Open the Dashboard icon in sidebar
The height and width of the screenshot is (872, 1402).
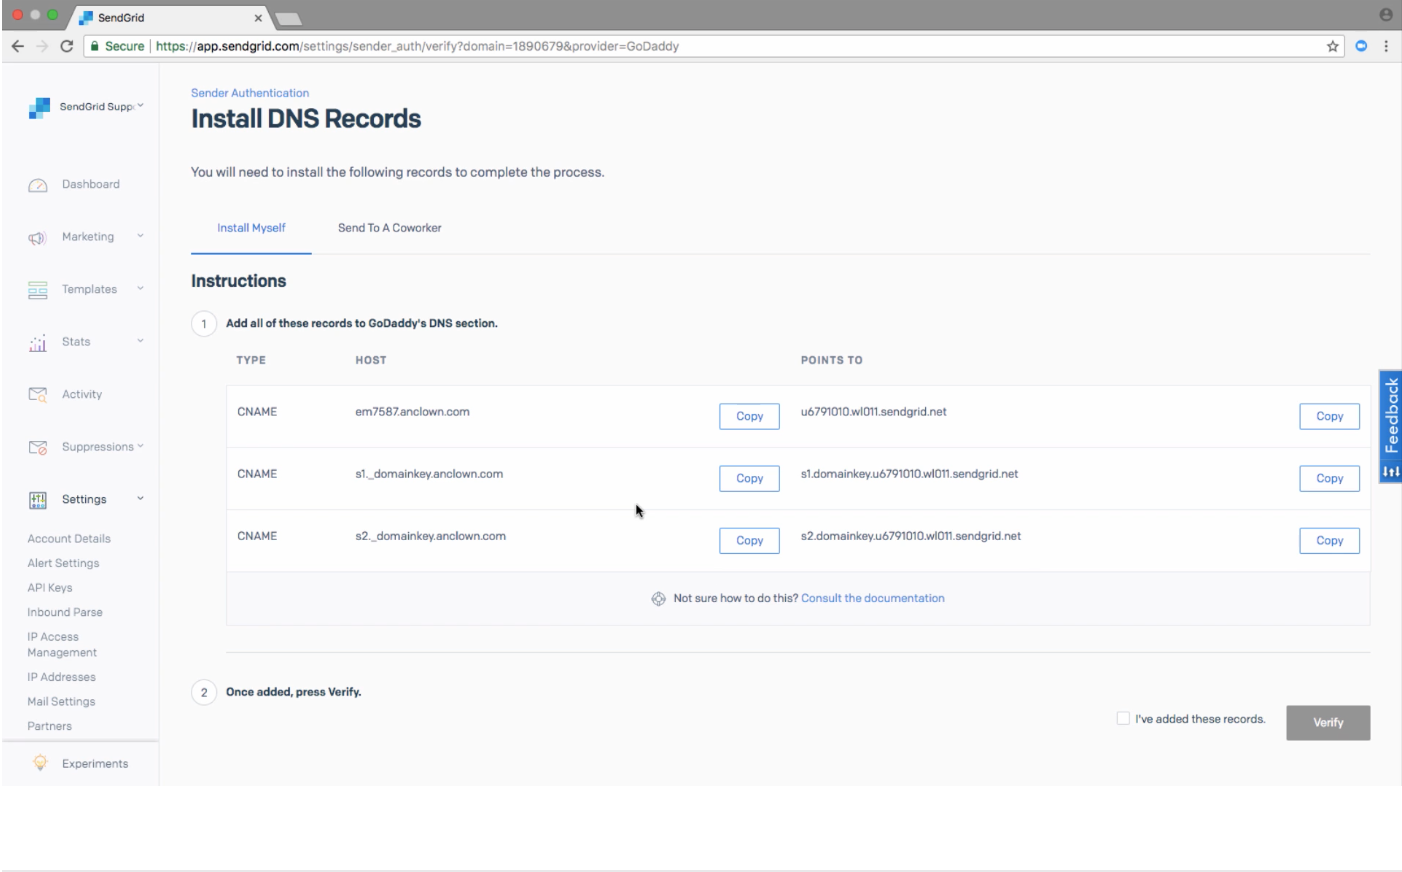pos(38,185)
